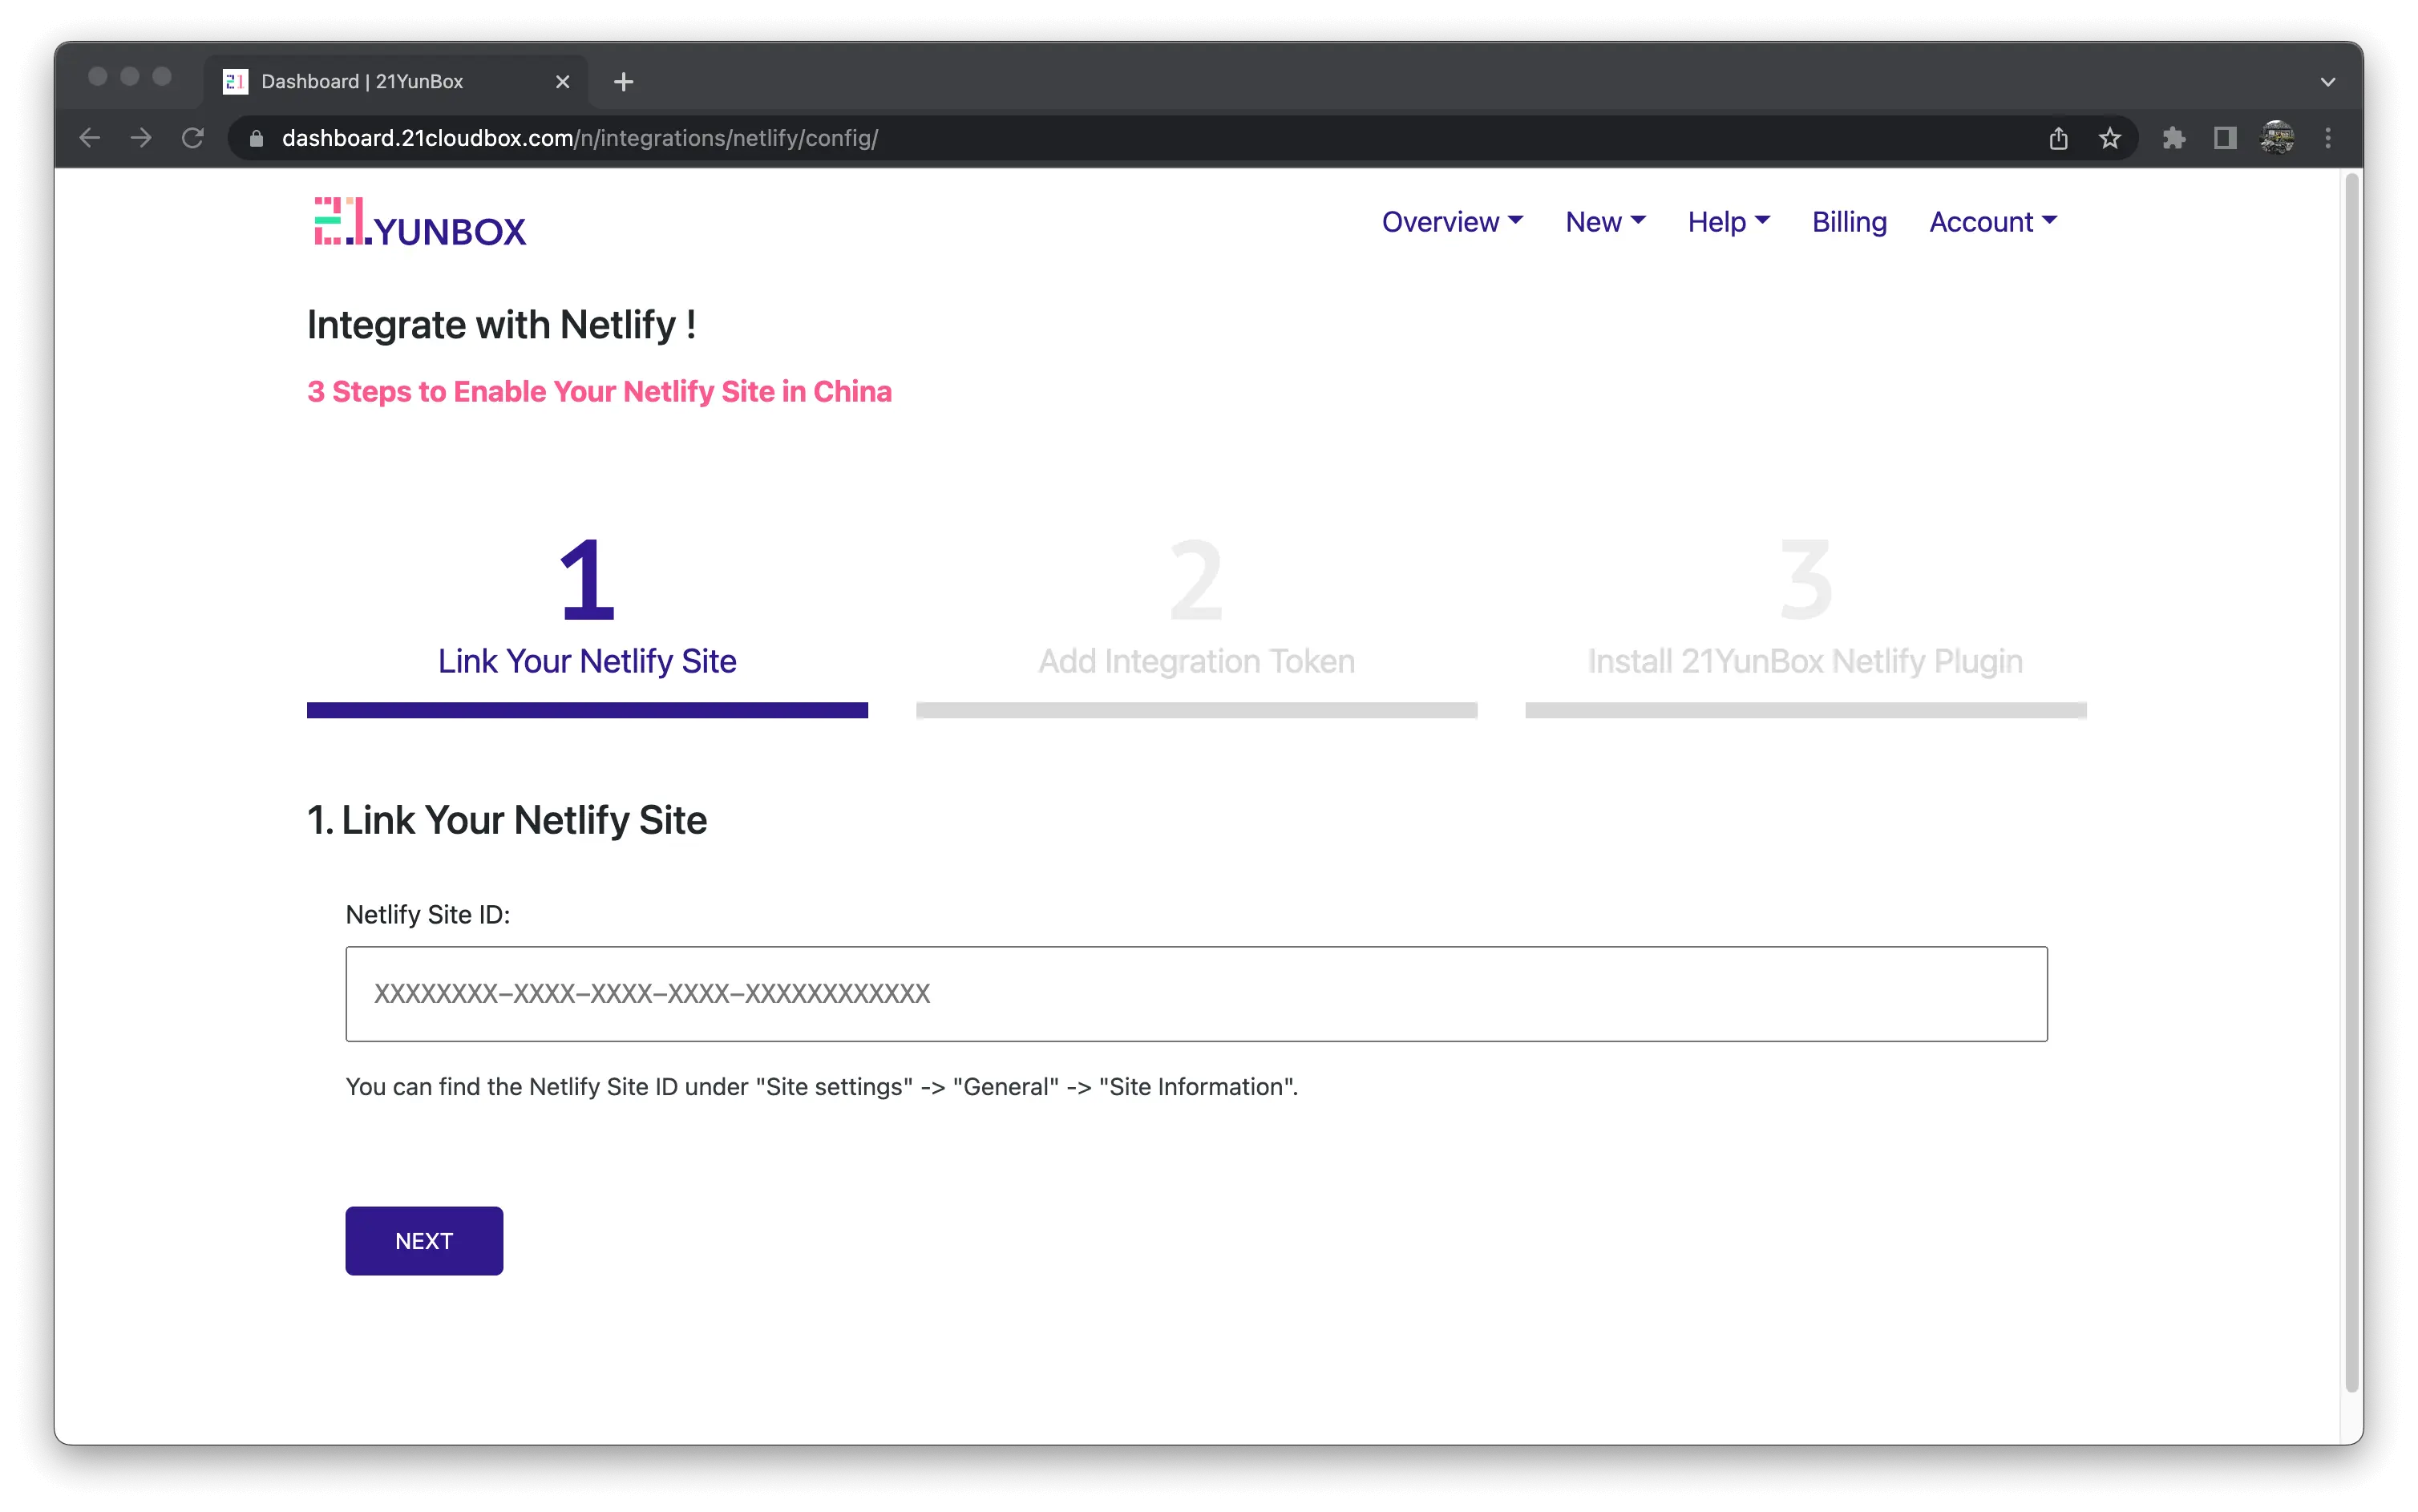Click the share page icon

click(x=2058, y=138)
